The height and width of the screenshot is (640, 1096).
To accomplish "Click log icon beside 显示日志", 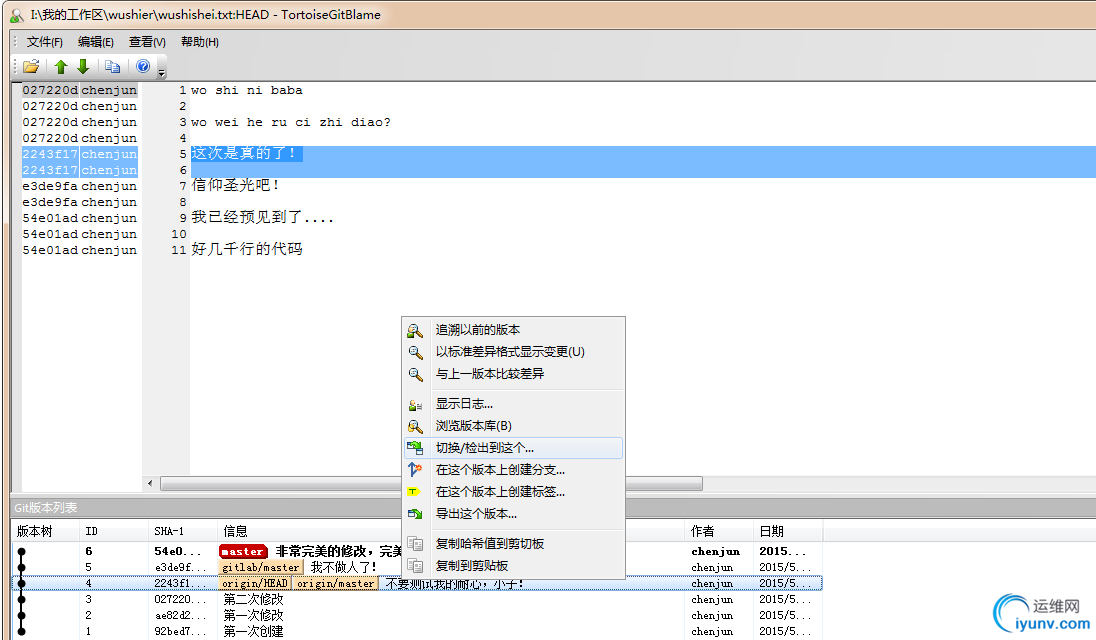I will click(x=415, y=405).
